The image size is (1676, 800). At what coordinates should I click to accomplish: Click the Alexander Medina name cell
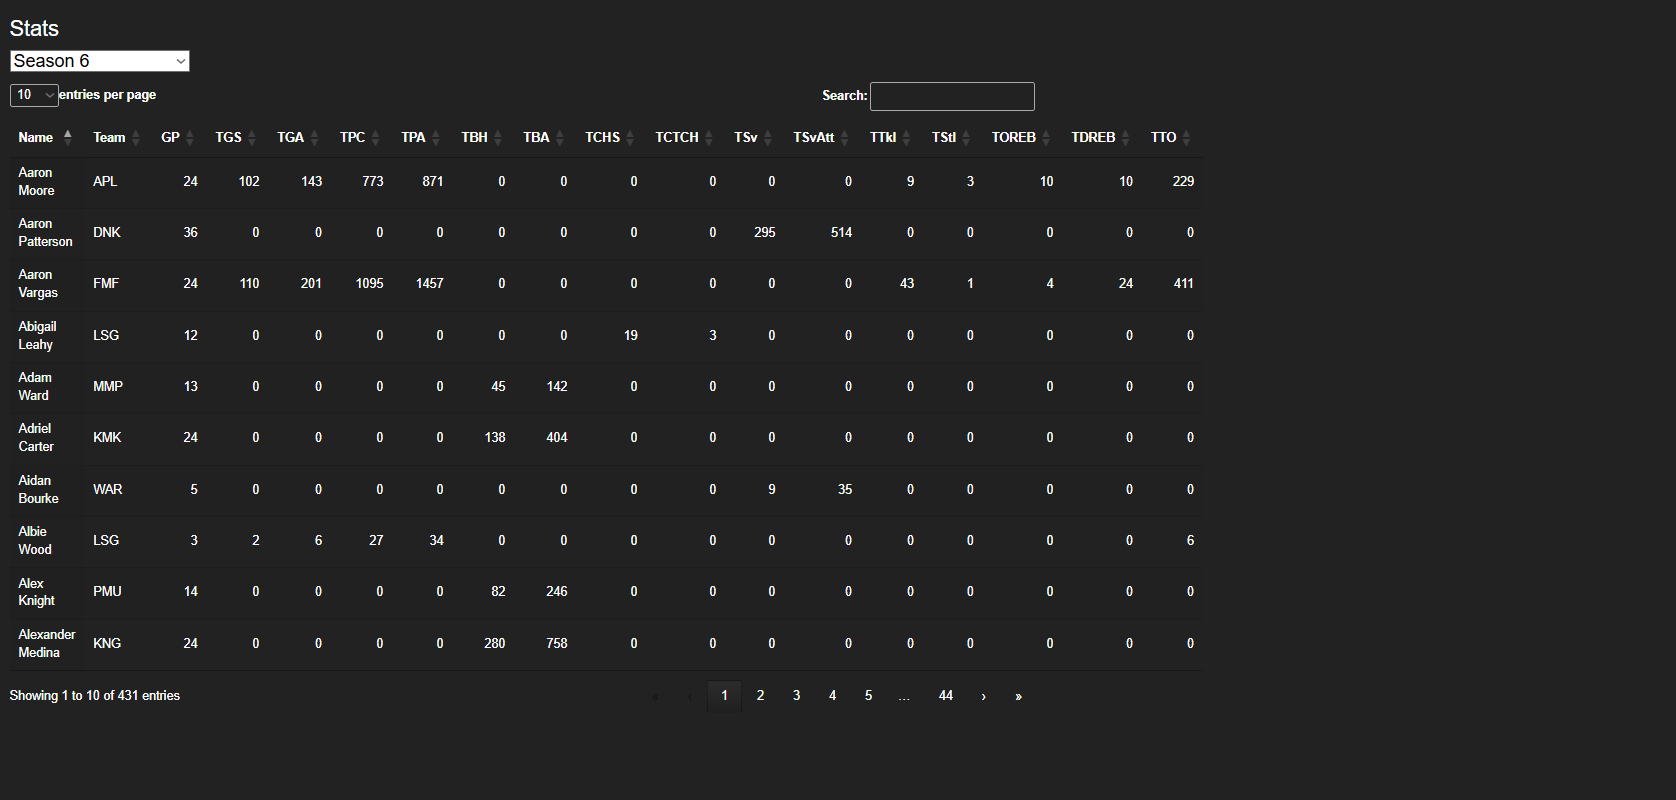point(46,643)
